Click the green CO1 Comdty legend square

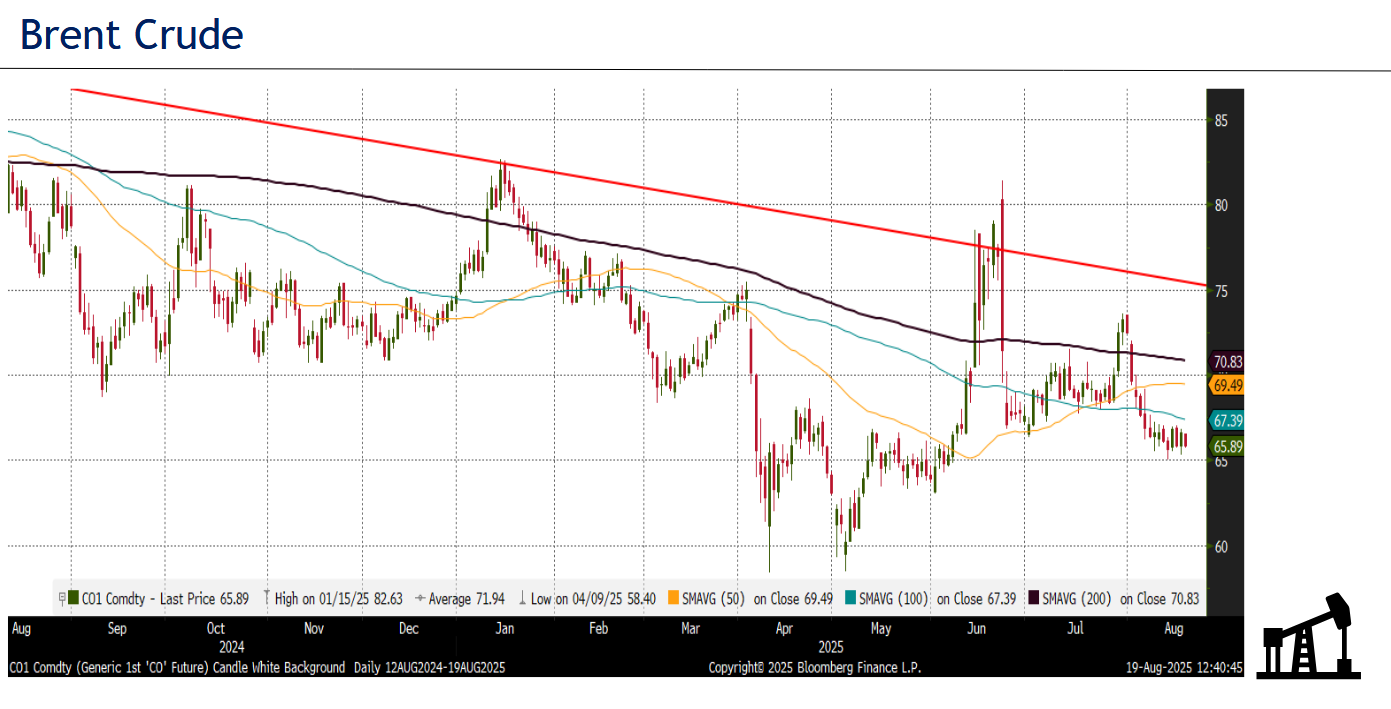click(75, 598)
